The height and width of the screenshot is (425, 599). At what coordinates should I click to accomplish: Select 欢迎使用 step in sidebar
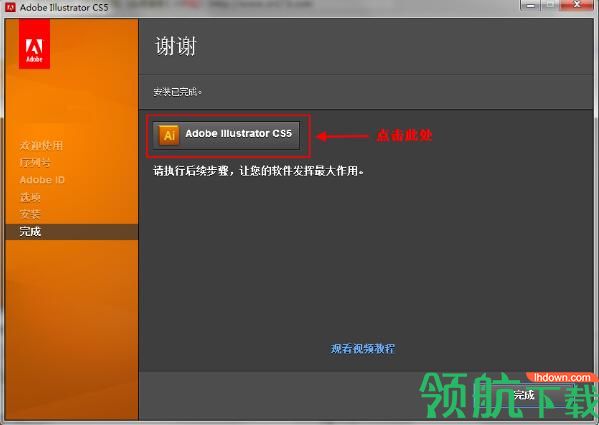coord(41,145)
